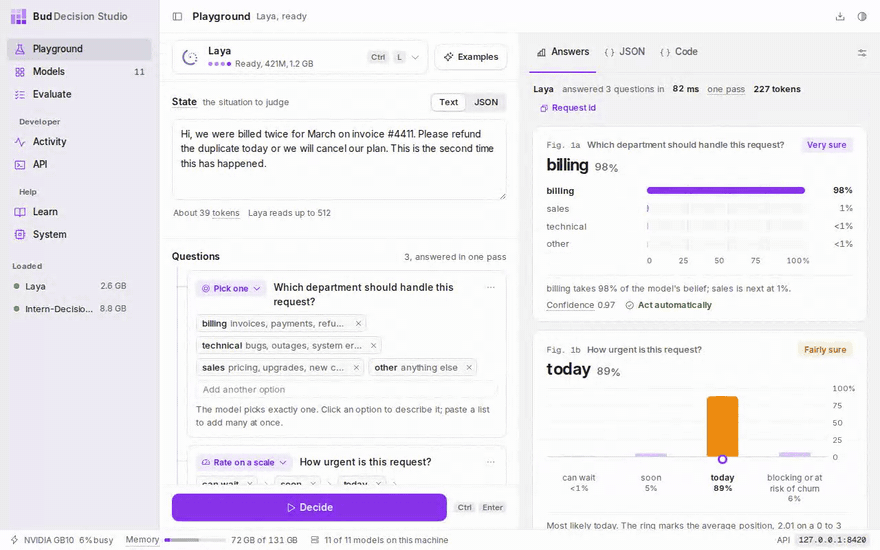880x550 pixels.
Task: Click the answers settings sliders icon
Action: pos(862,53)
